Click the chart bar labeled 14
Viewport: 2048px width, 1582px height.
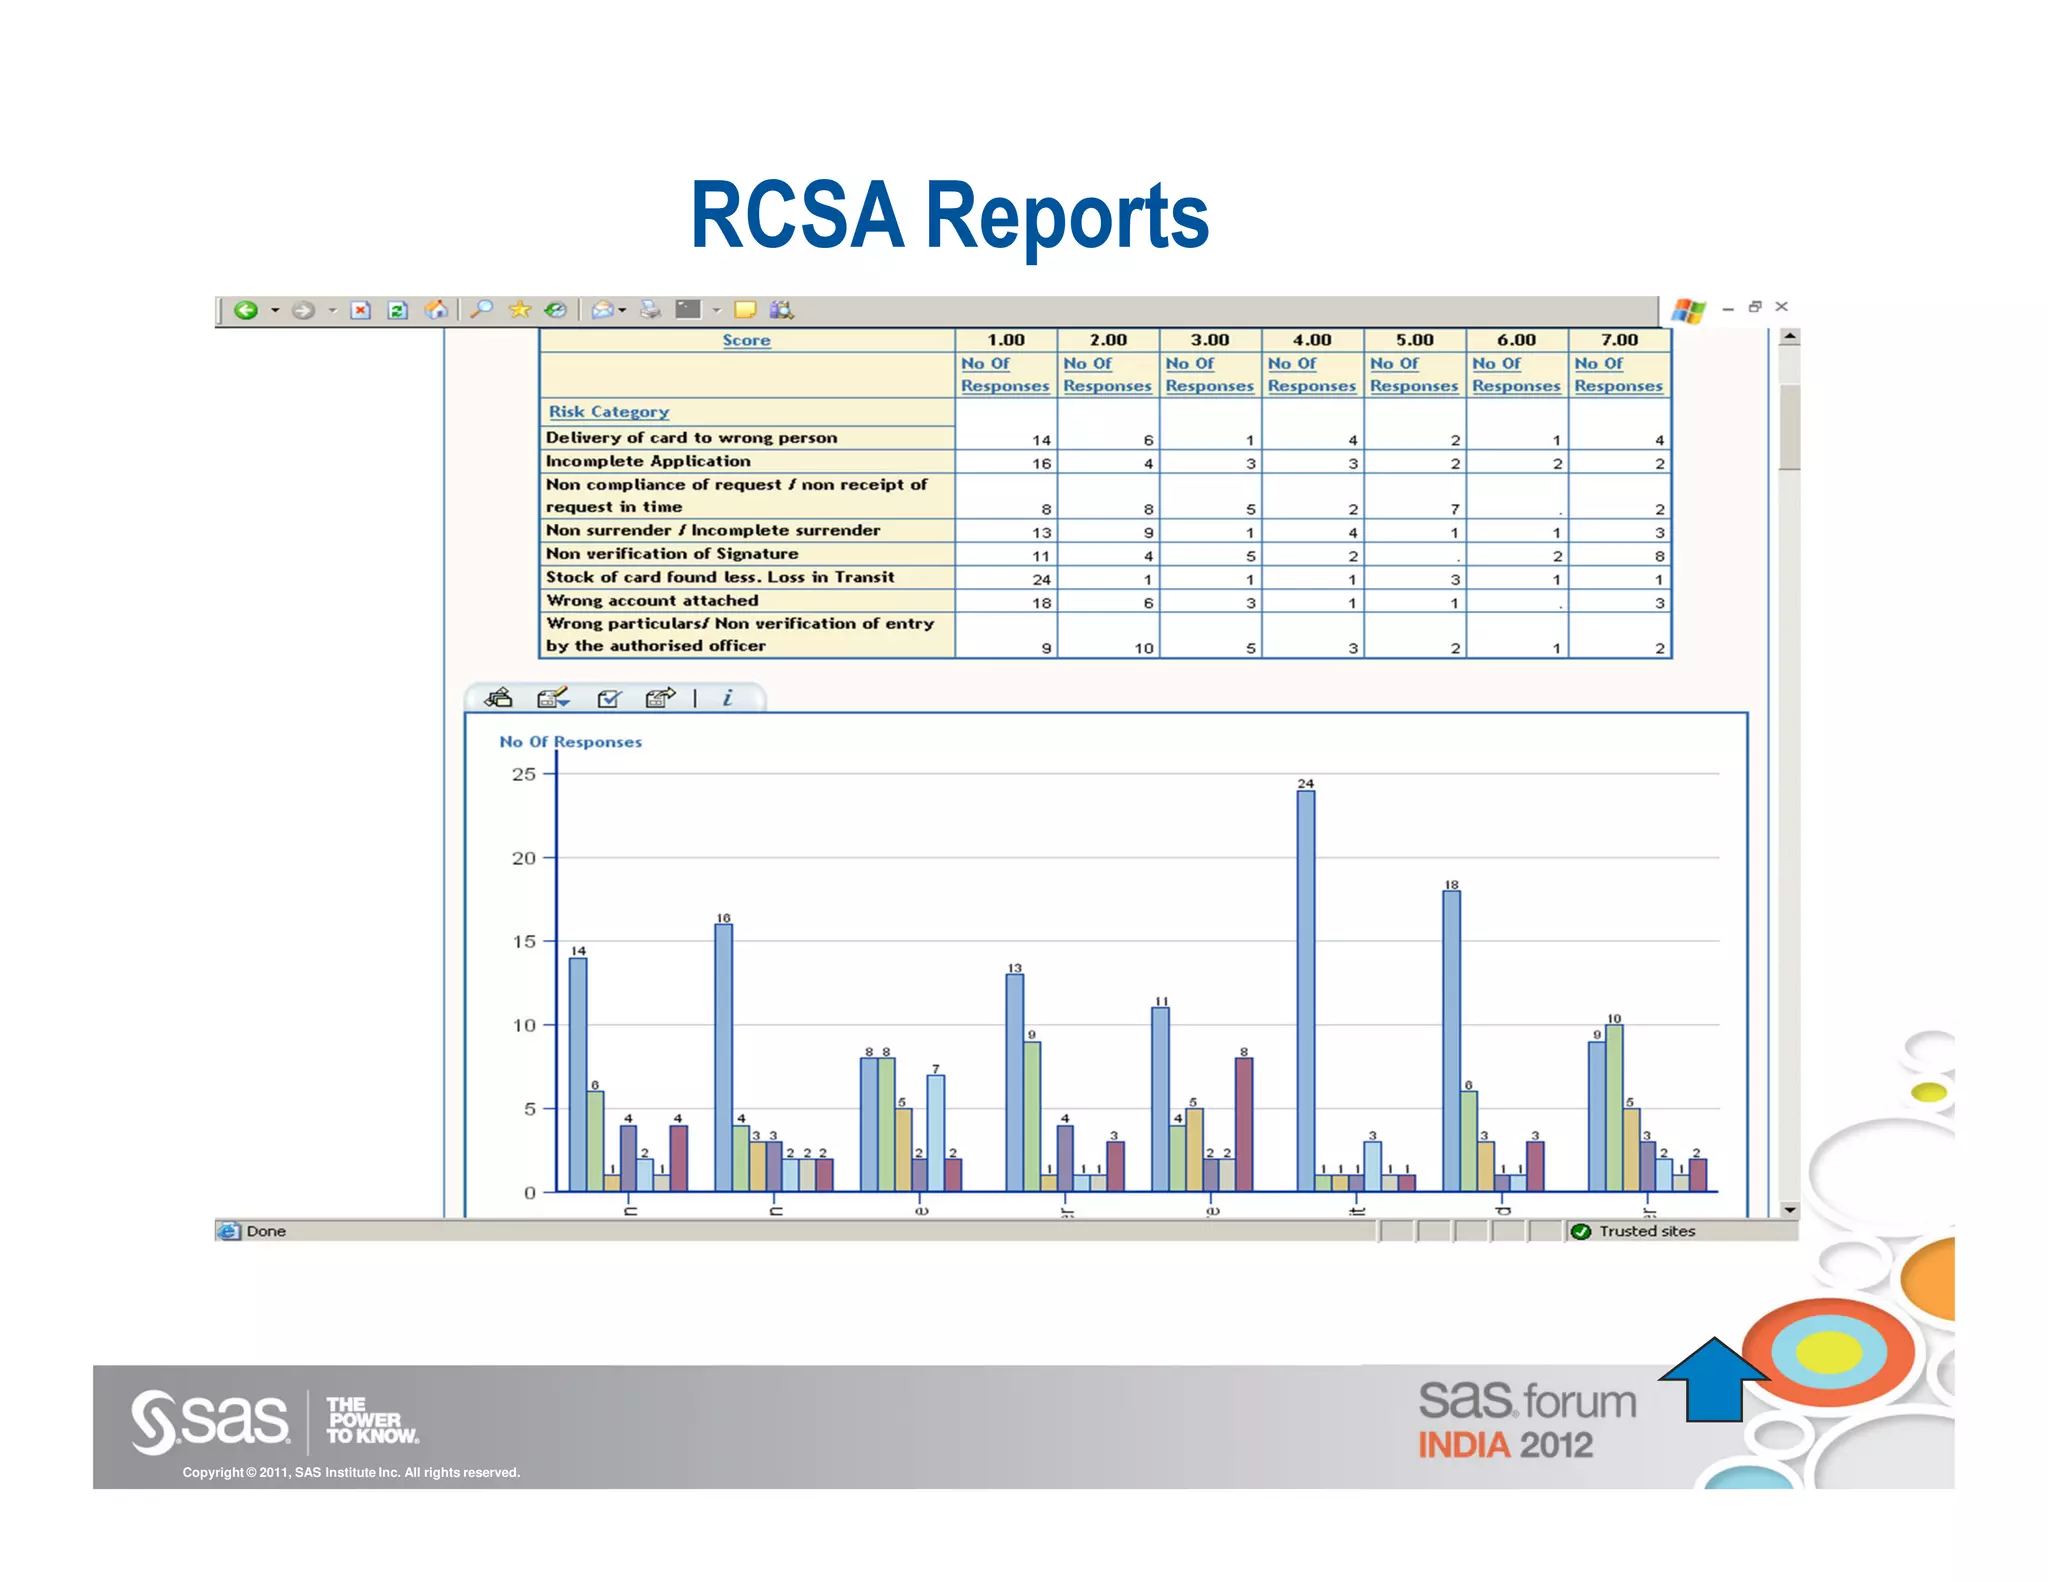(578, 1075)
